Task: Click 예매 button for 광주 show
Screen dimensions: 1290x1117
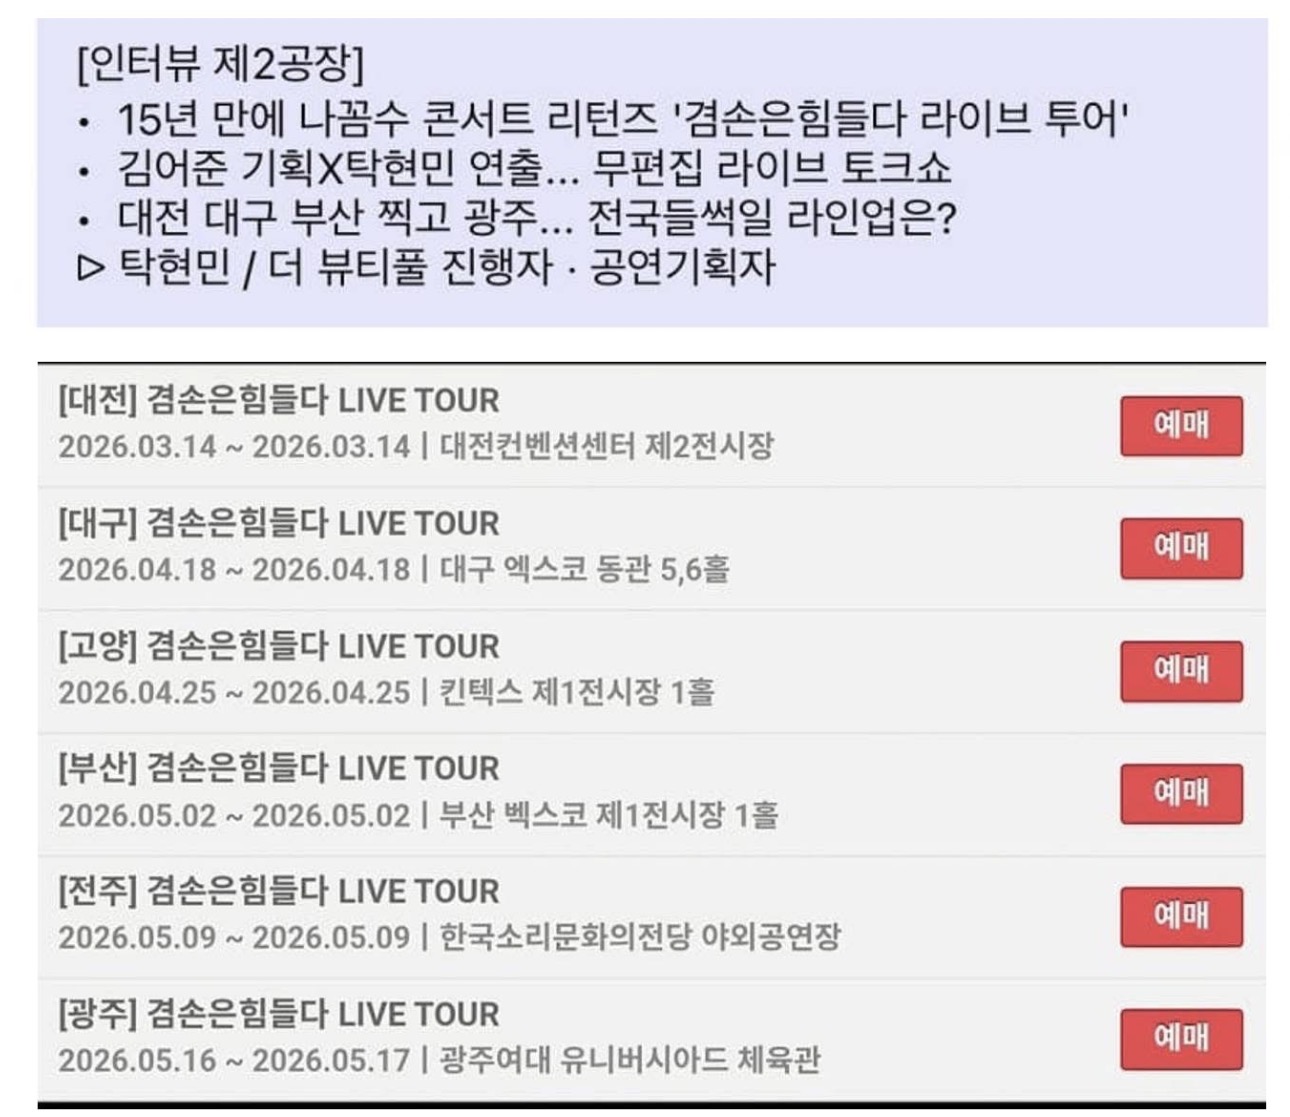Action: click(1181, 1040)
